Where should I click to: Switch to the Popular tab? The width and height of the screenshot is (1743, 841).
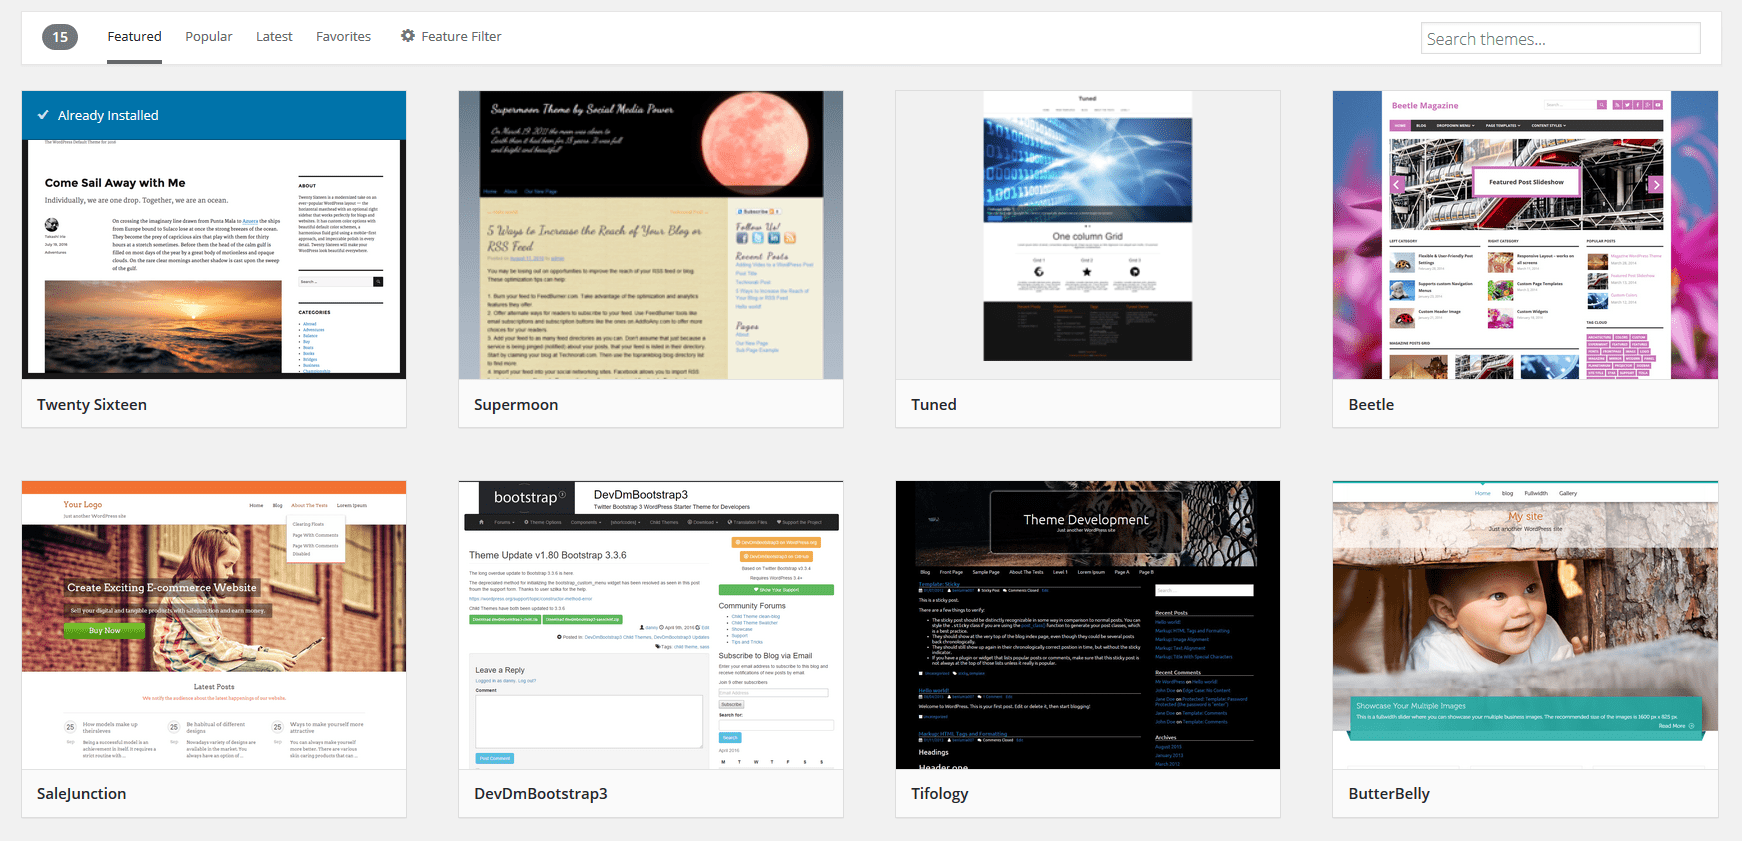[208, 37]
